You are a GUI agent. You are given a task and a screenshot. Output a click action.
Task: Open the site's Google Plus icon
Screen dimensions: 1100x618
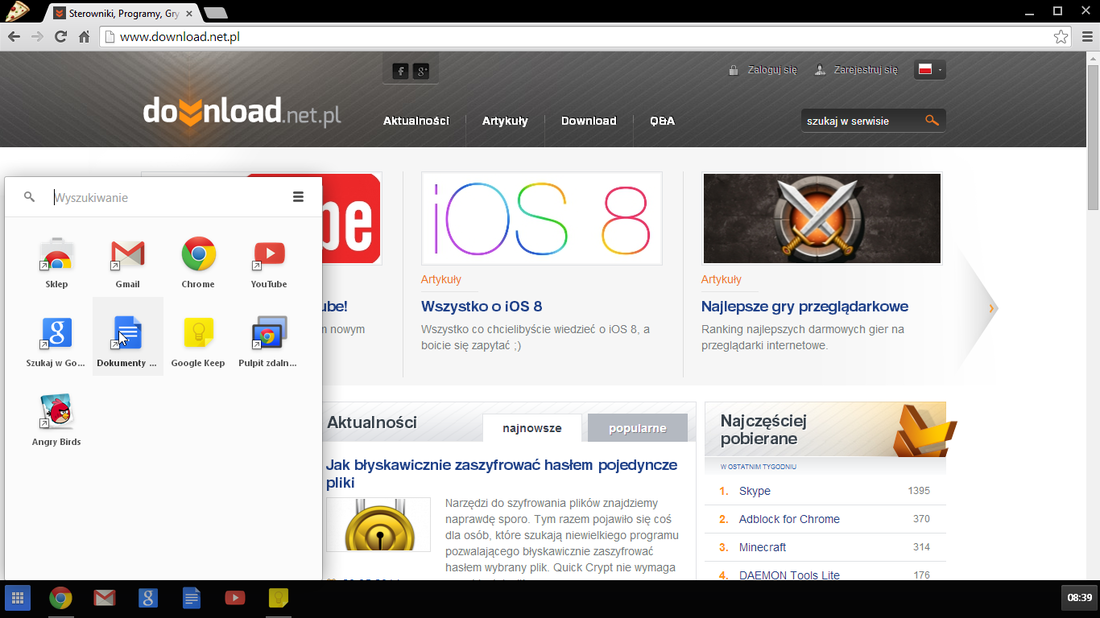[x=422, y=71]
